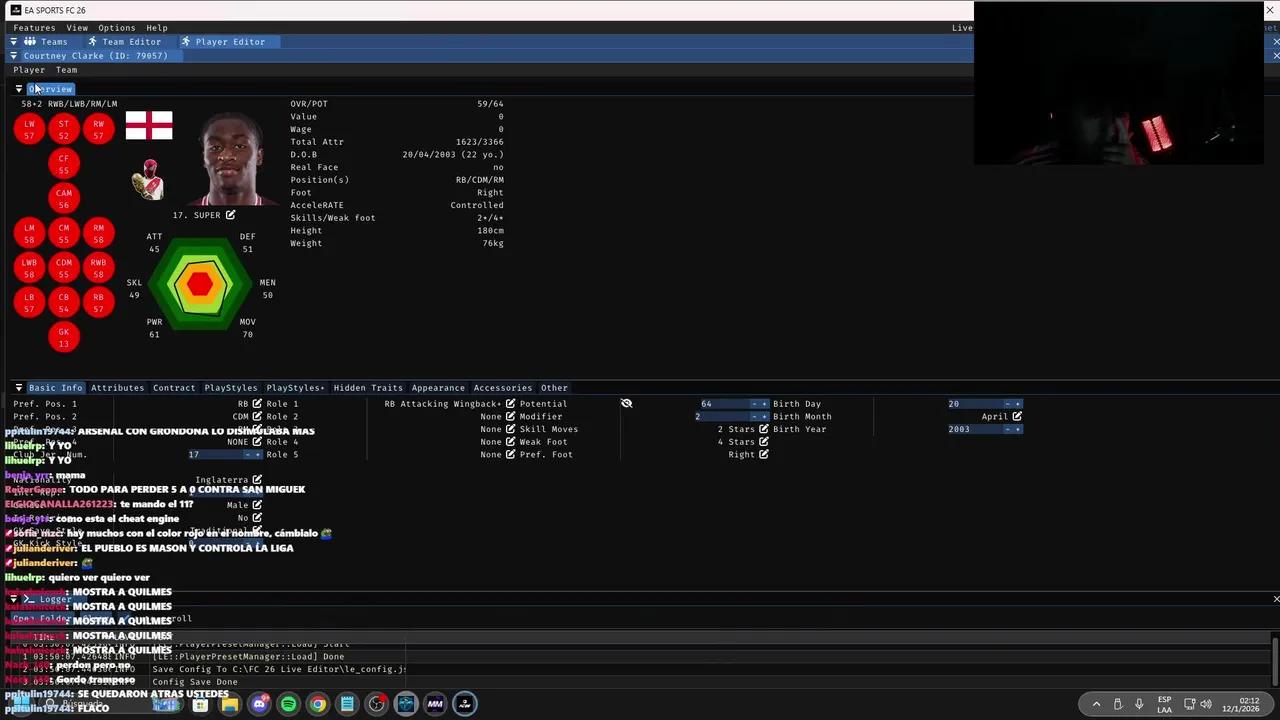Switch to the Other tab
The width and height of the screenshot is (1280, 720).
[554, 388]
